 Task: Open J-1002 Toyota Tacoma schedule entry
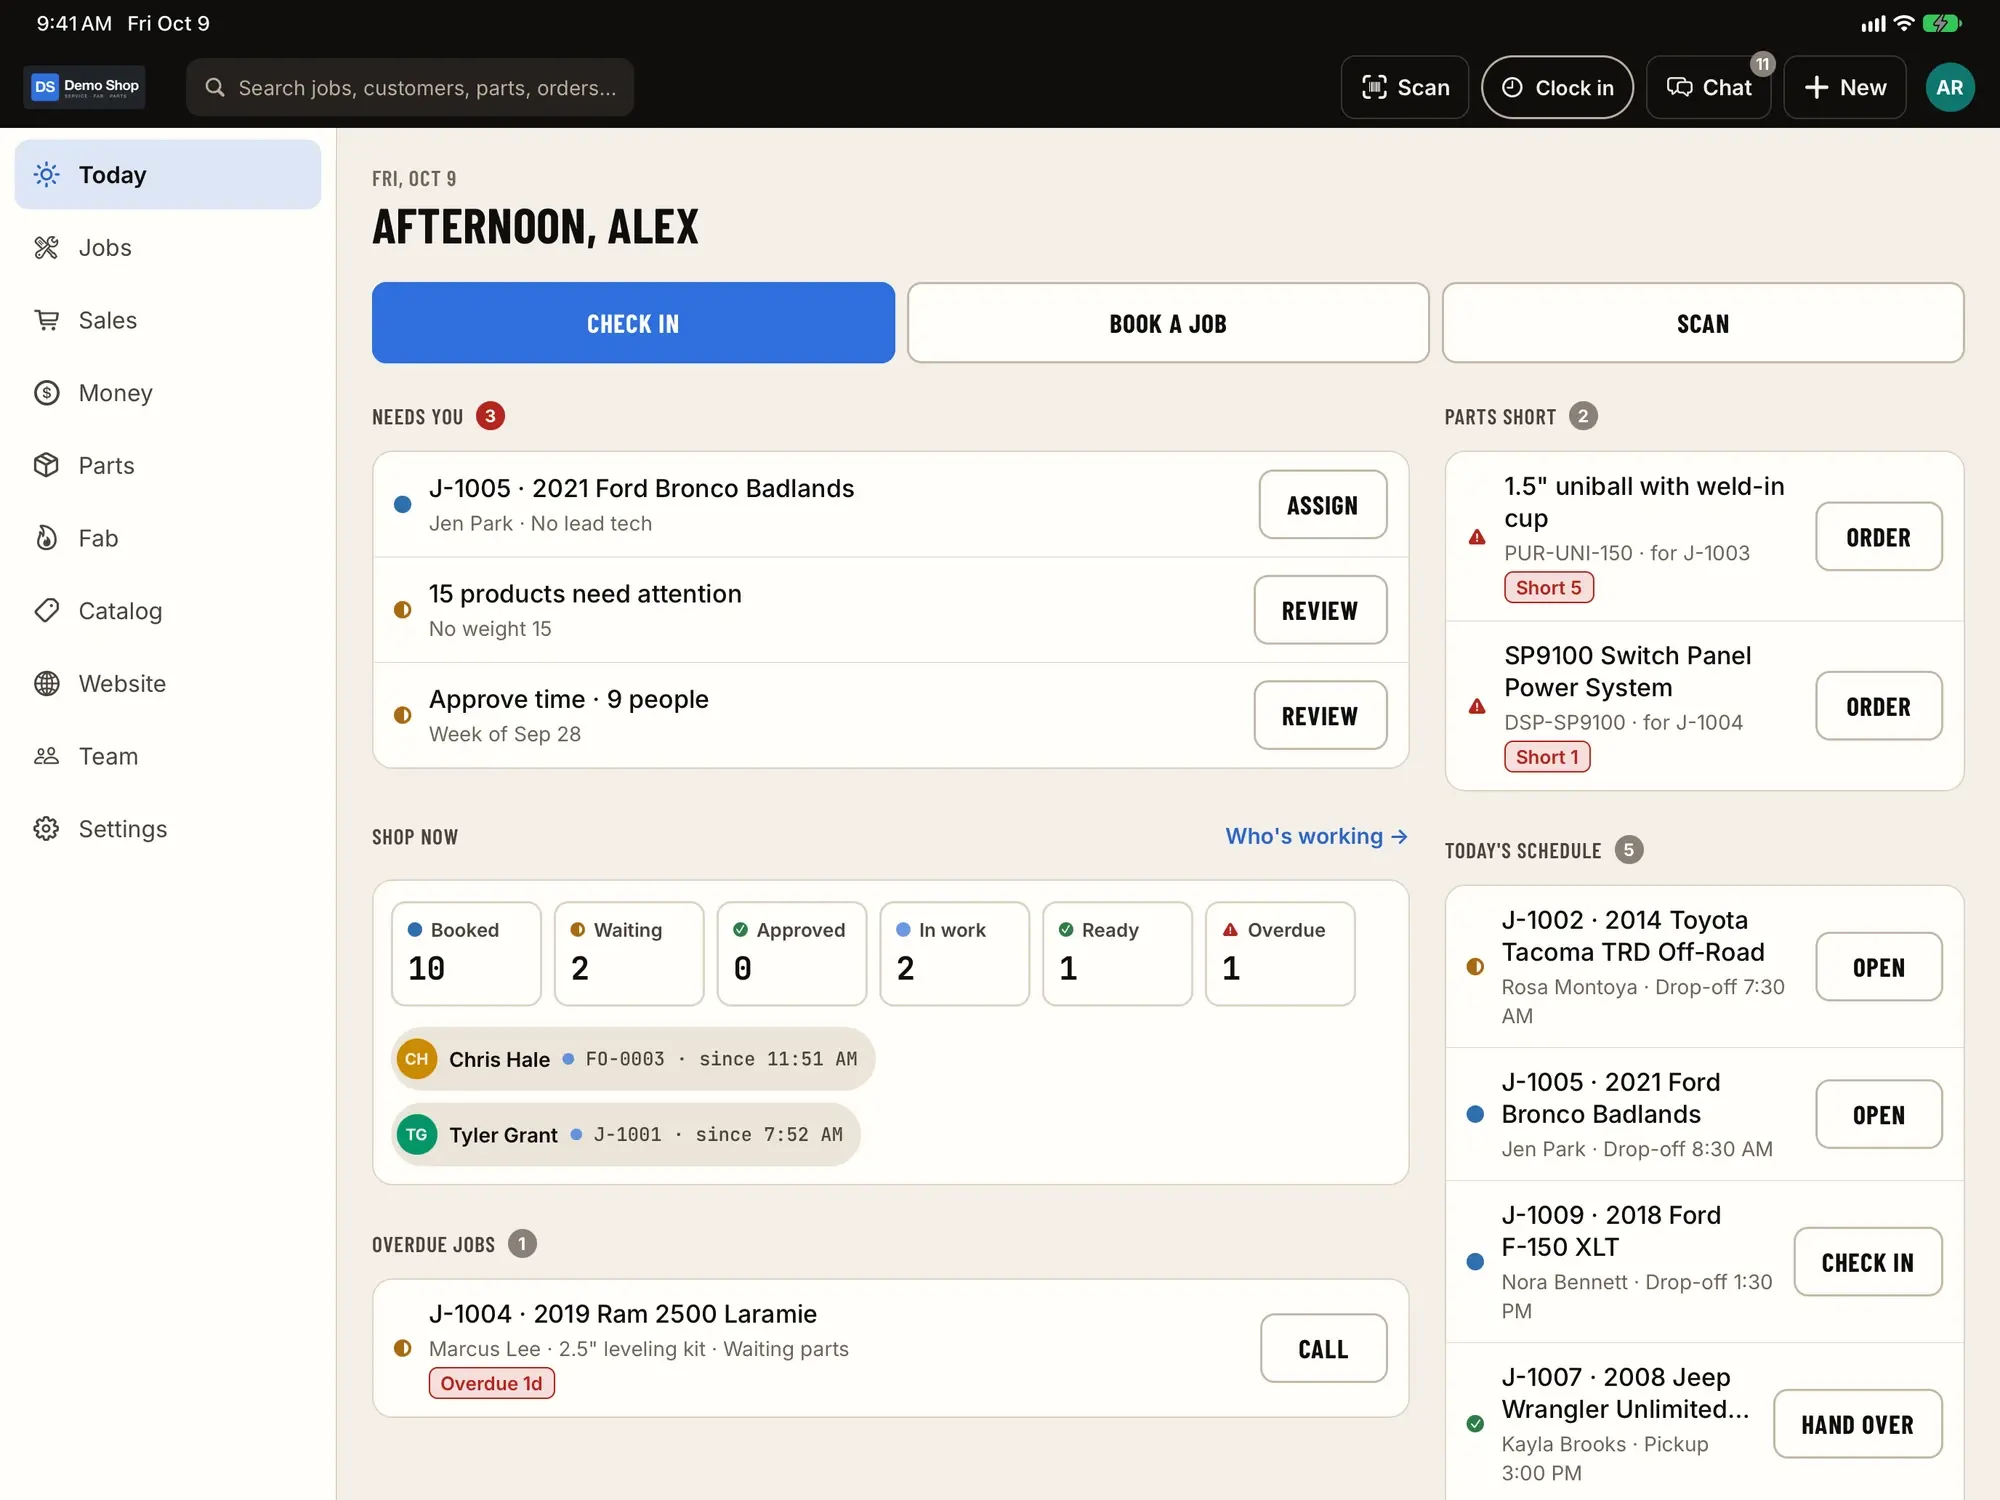click(1878, 967)
